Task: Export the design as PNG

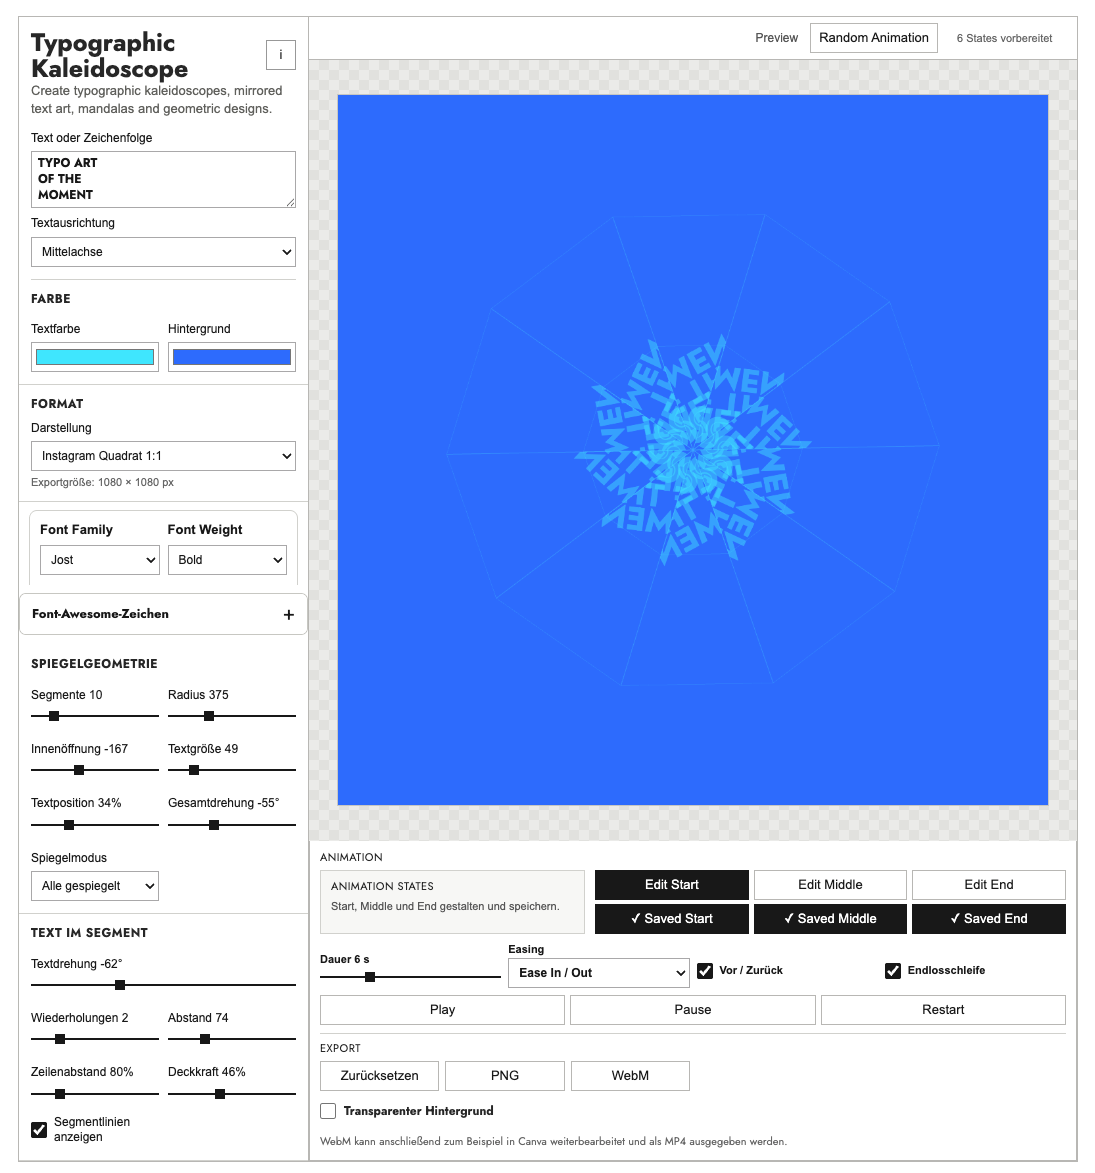Action: point(505,1076)
